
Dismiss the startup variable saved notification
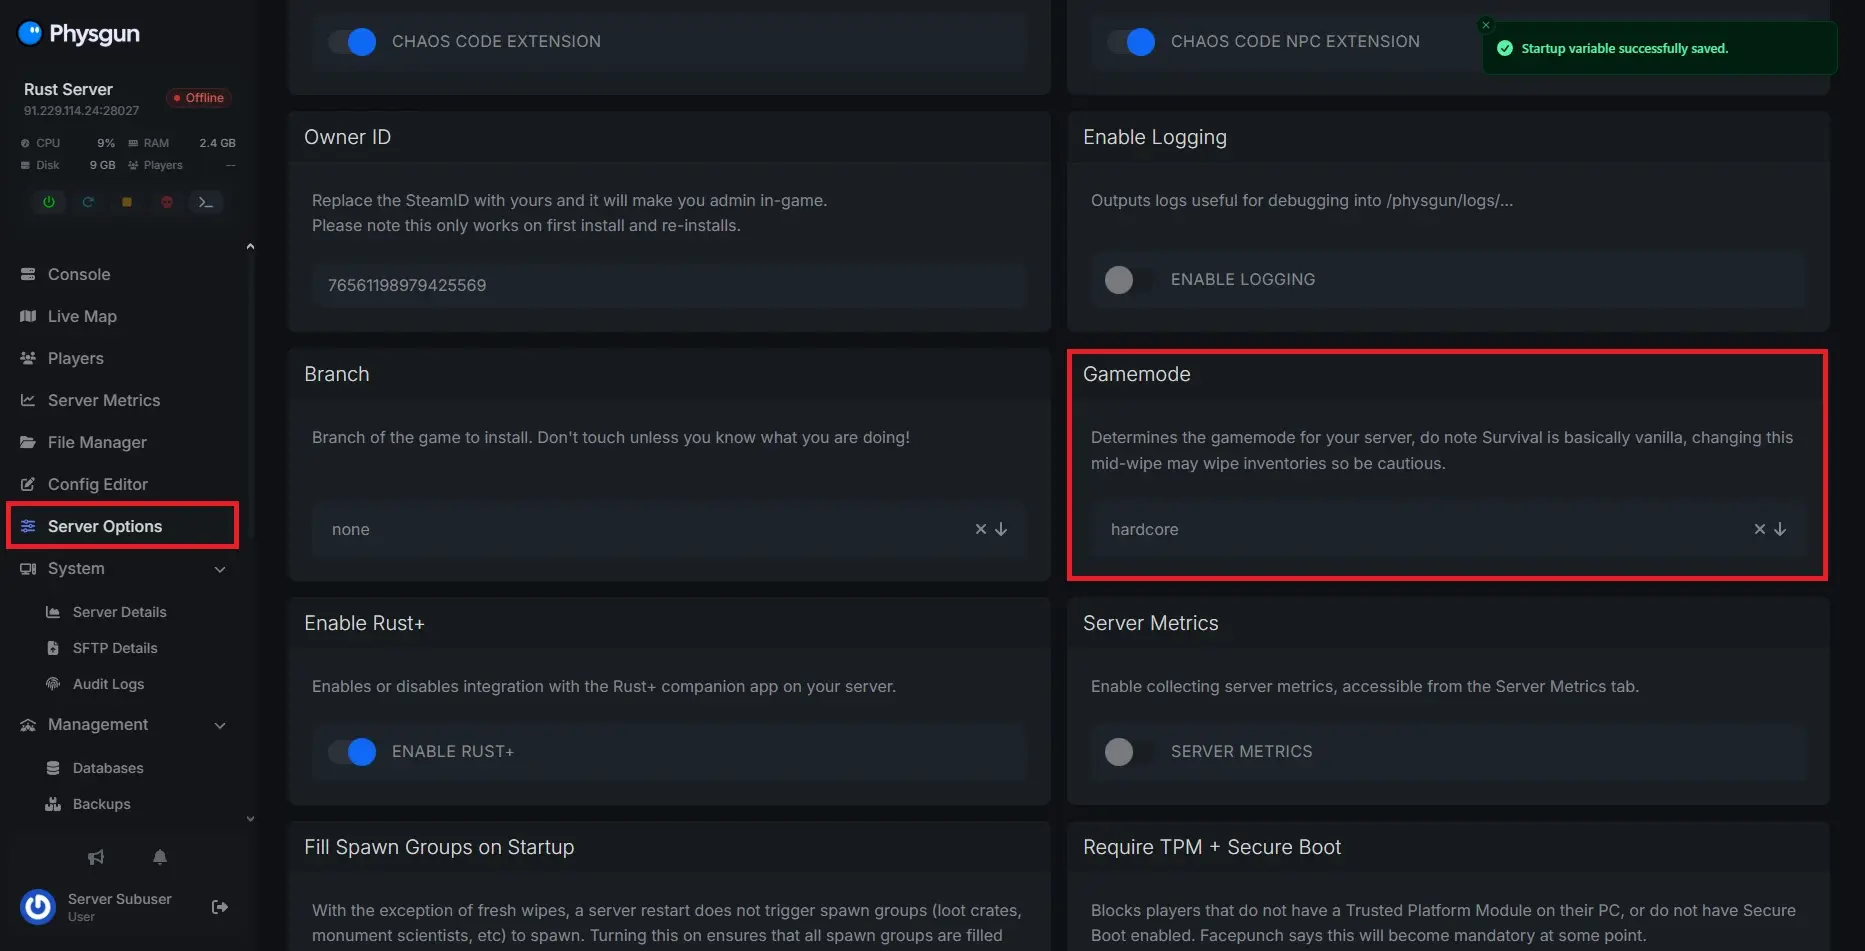(x=1486, y=25)
